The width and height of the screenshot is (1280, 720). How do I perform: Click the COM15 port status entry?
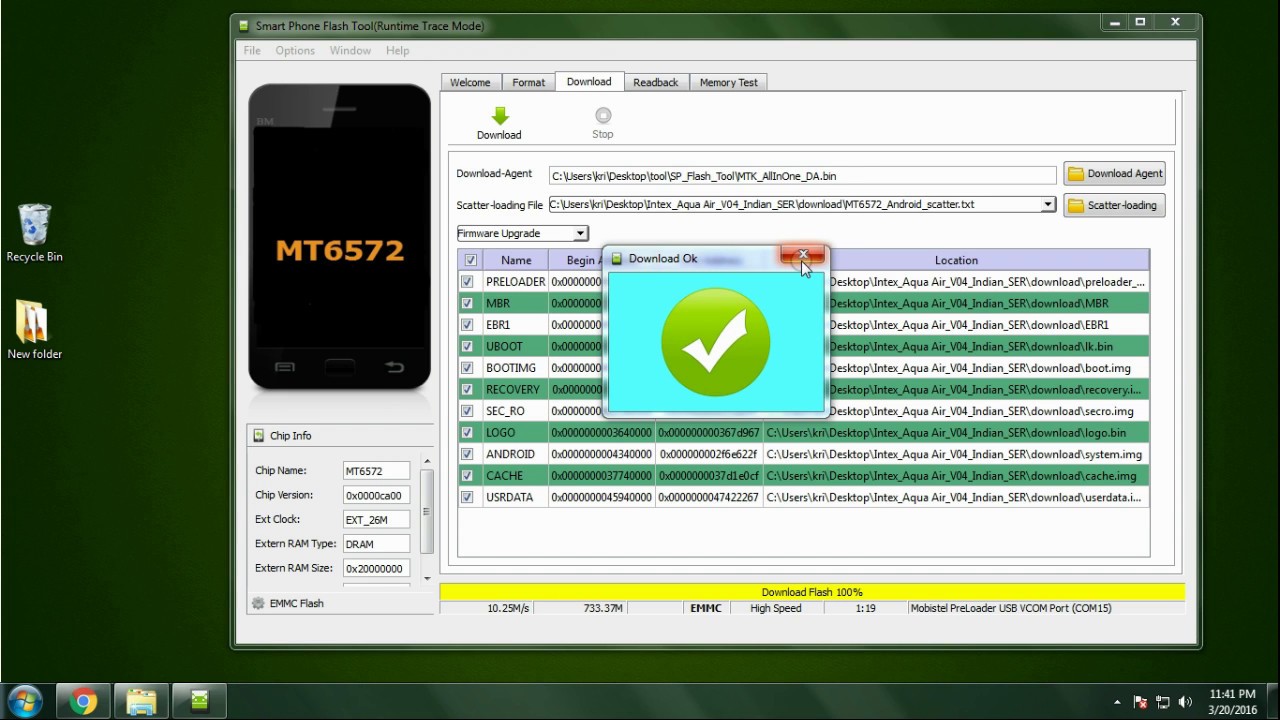1010,608
